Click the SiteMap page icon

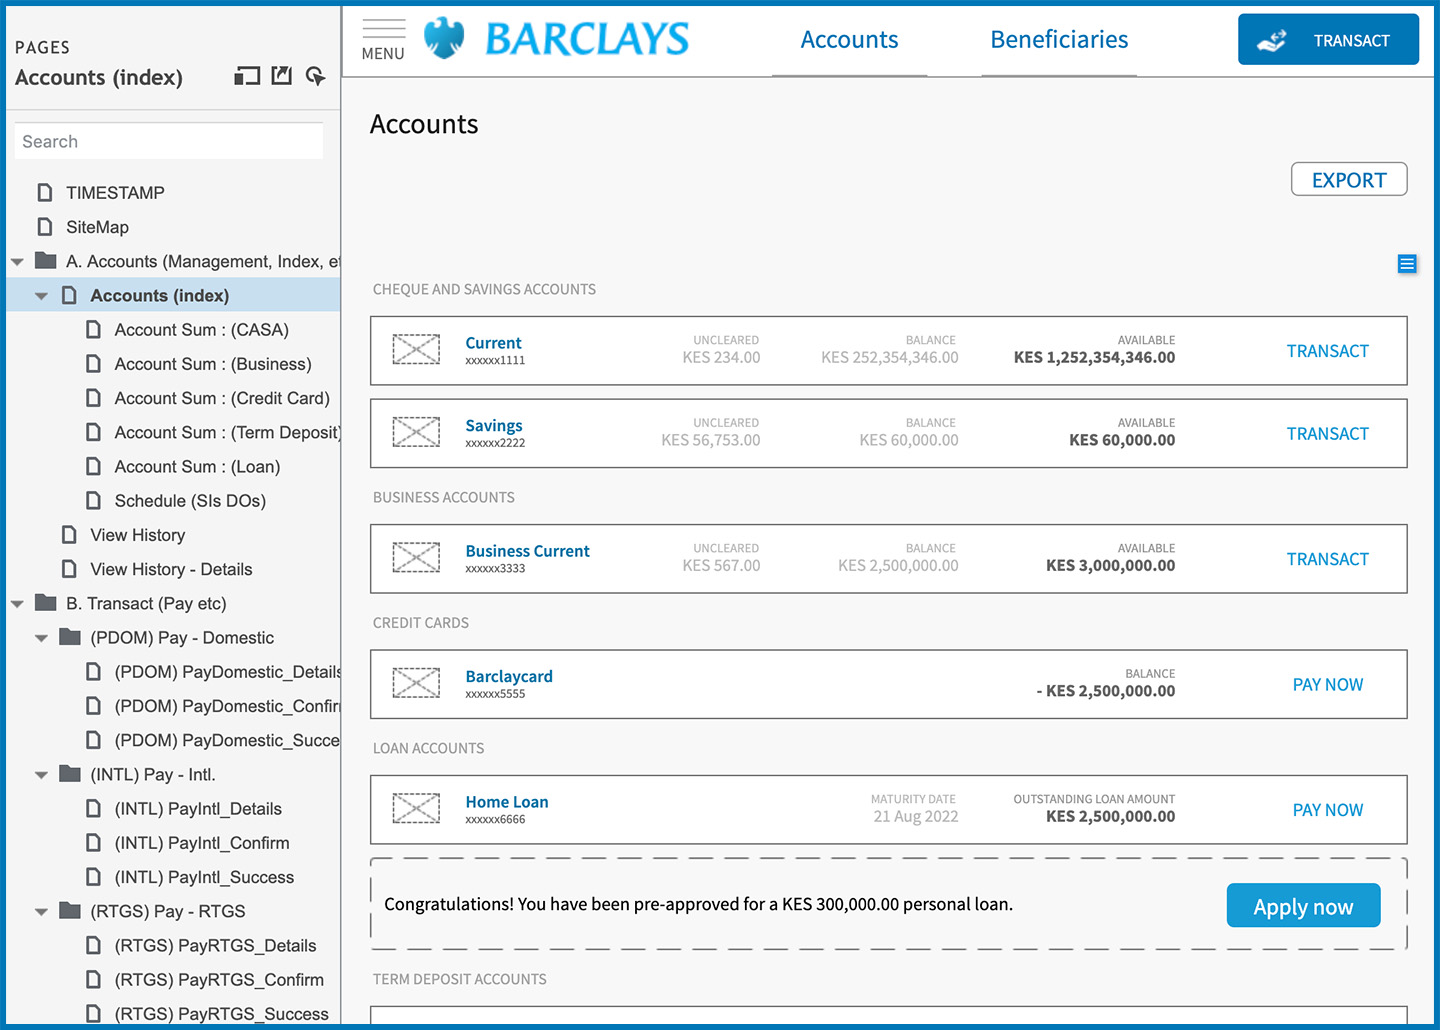click(45, 226)
